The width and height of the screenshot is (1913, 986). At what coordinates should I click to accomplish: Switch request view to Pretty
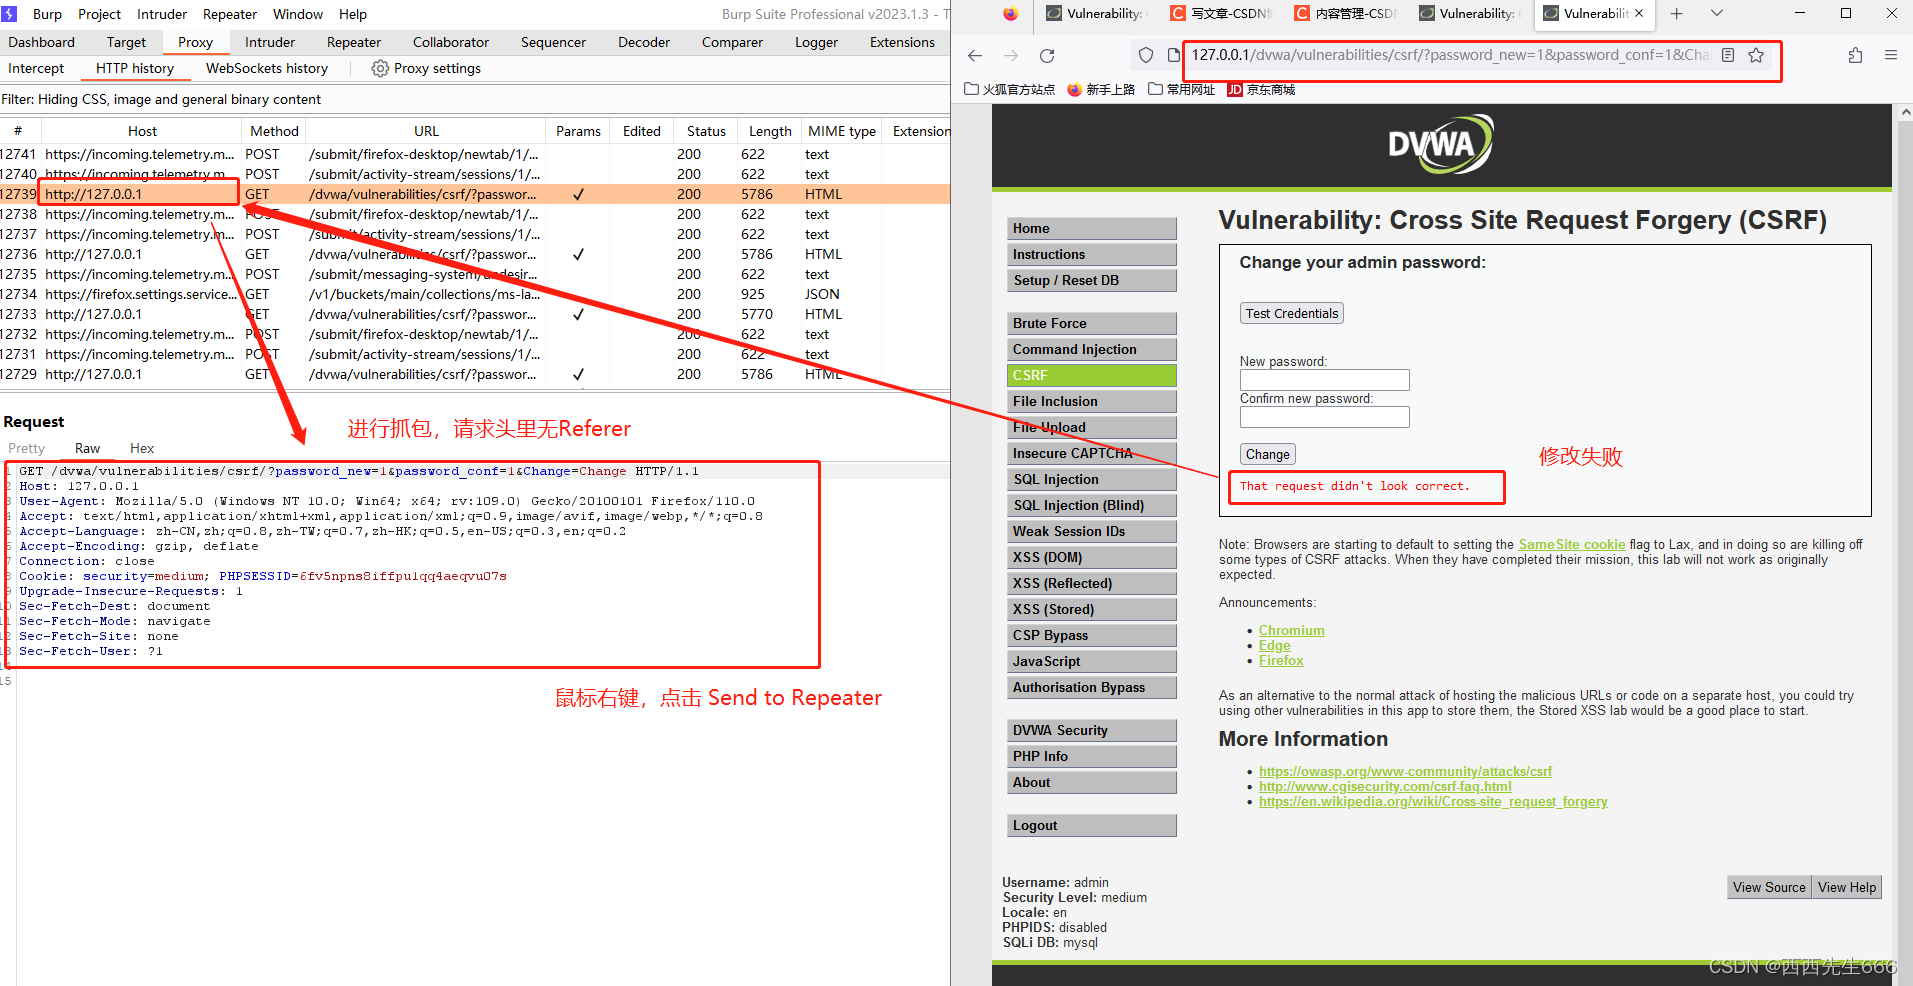click(27, 448)
